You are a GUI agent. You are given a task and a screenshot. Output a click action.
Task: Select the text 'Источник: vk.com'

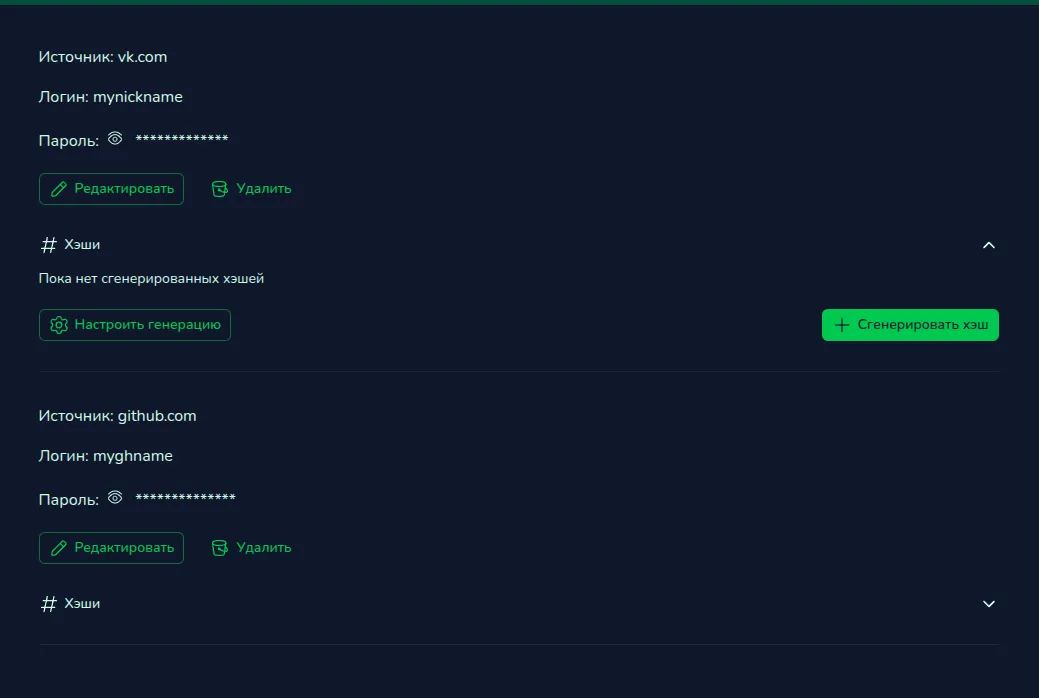103,57
